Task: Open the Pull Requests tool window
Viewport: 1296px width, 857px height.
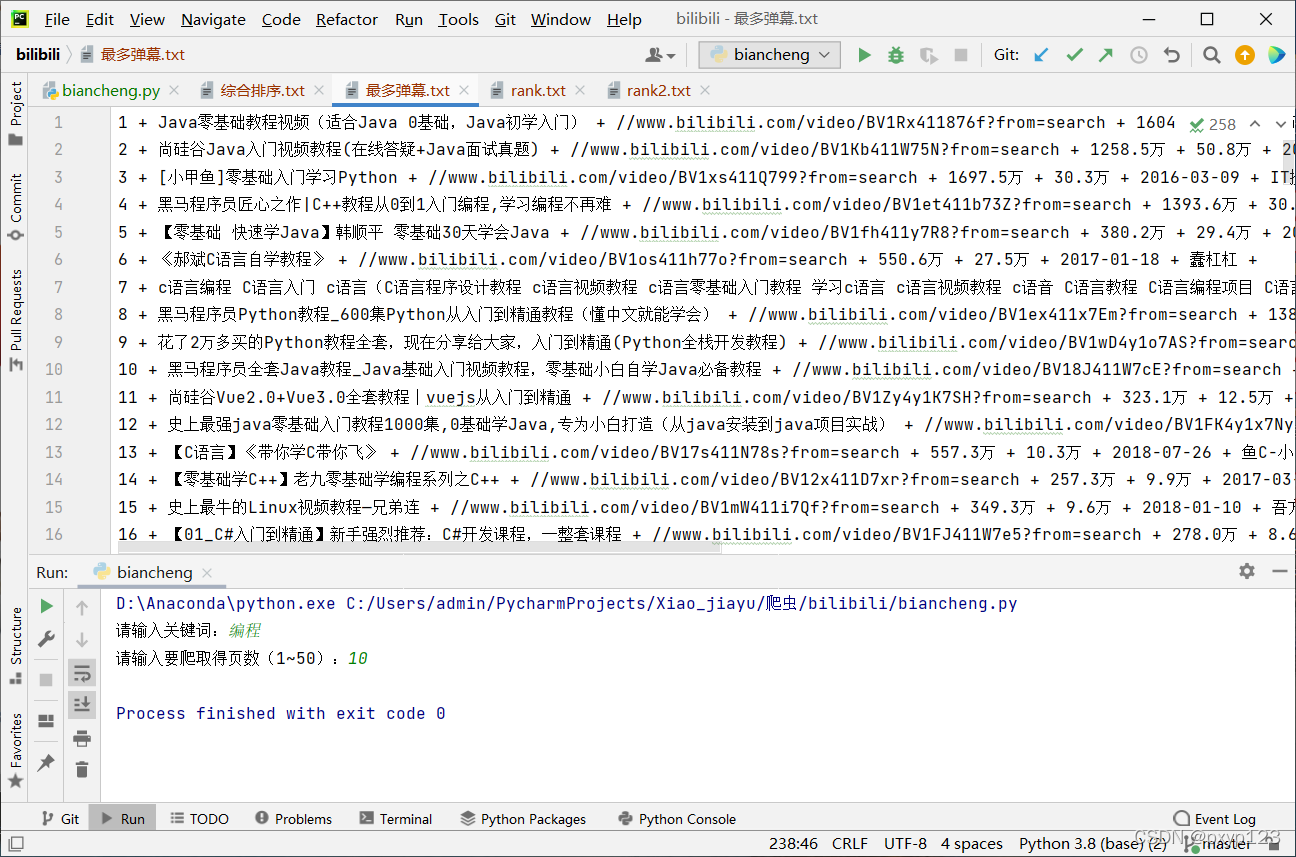Action: click(15, 320)
